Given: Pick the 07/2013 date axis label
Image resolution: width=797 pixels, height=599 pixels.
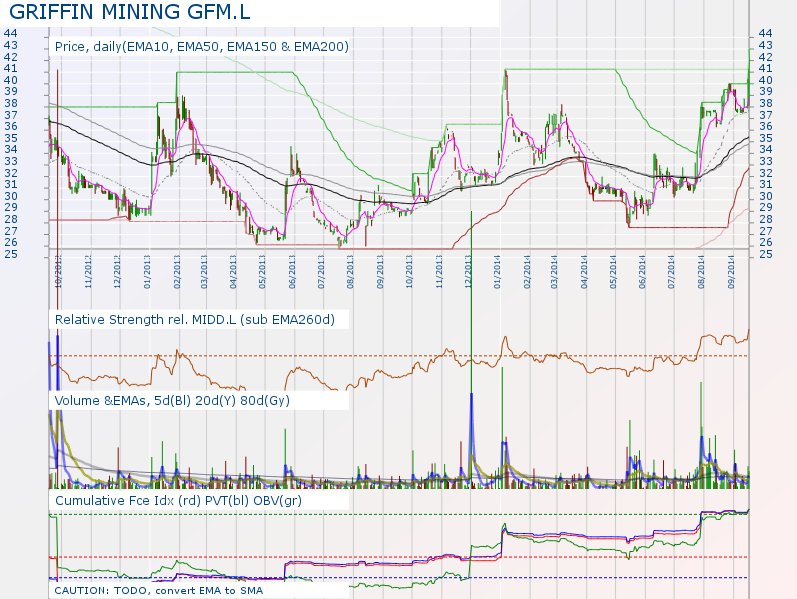Looking at the screenshot, I should click(x=321, y=272).
